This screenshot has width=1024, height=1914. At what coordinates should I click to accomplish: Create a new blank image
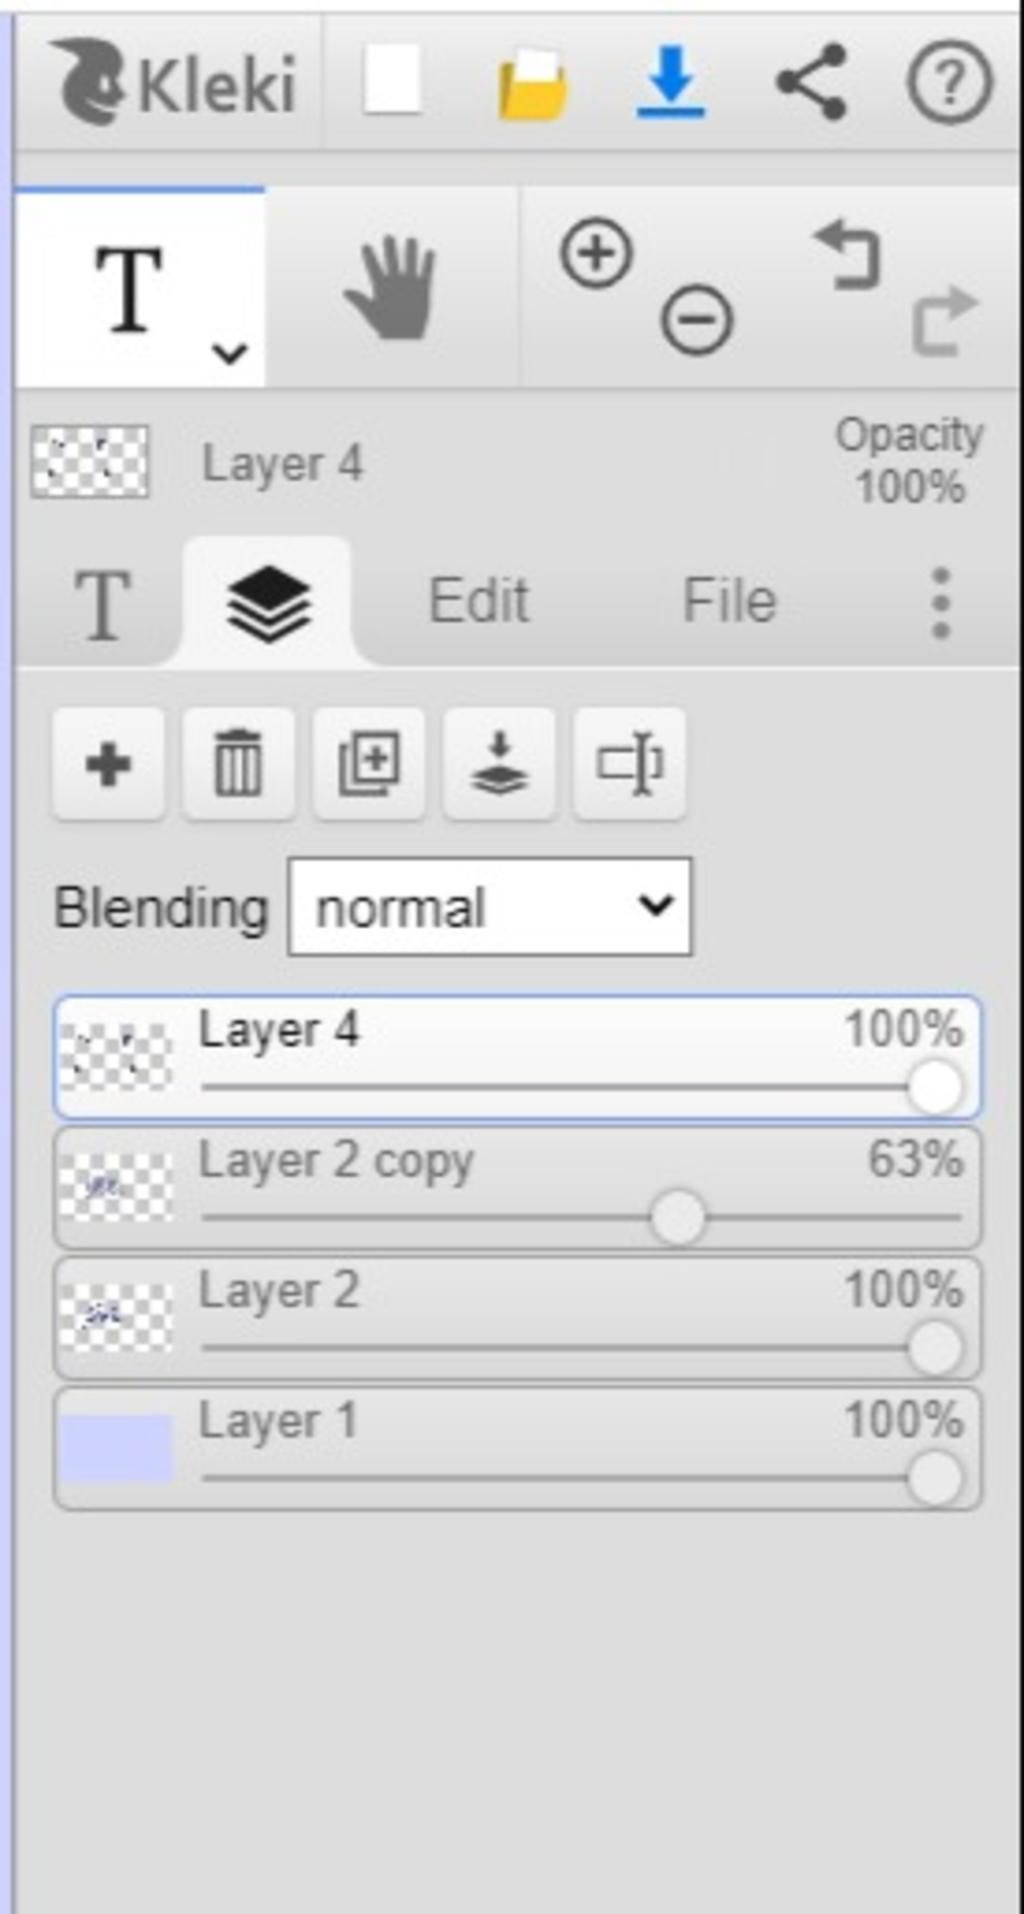tap(392, 80)
